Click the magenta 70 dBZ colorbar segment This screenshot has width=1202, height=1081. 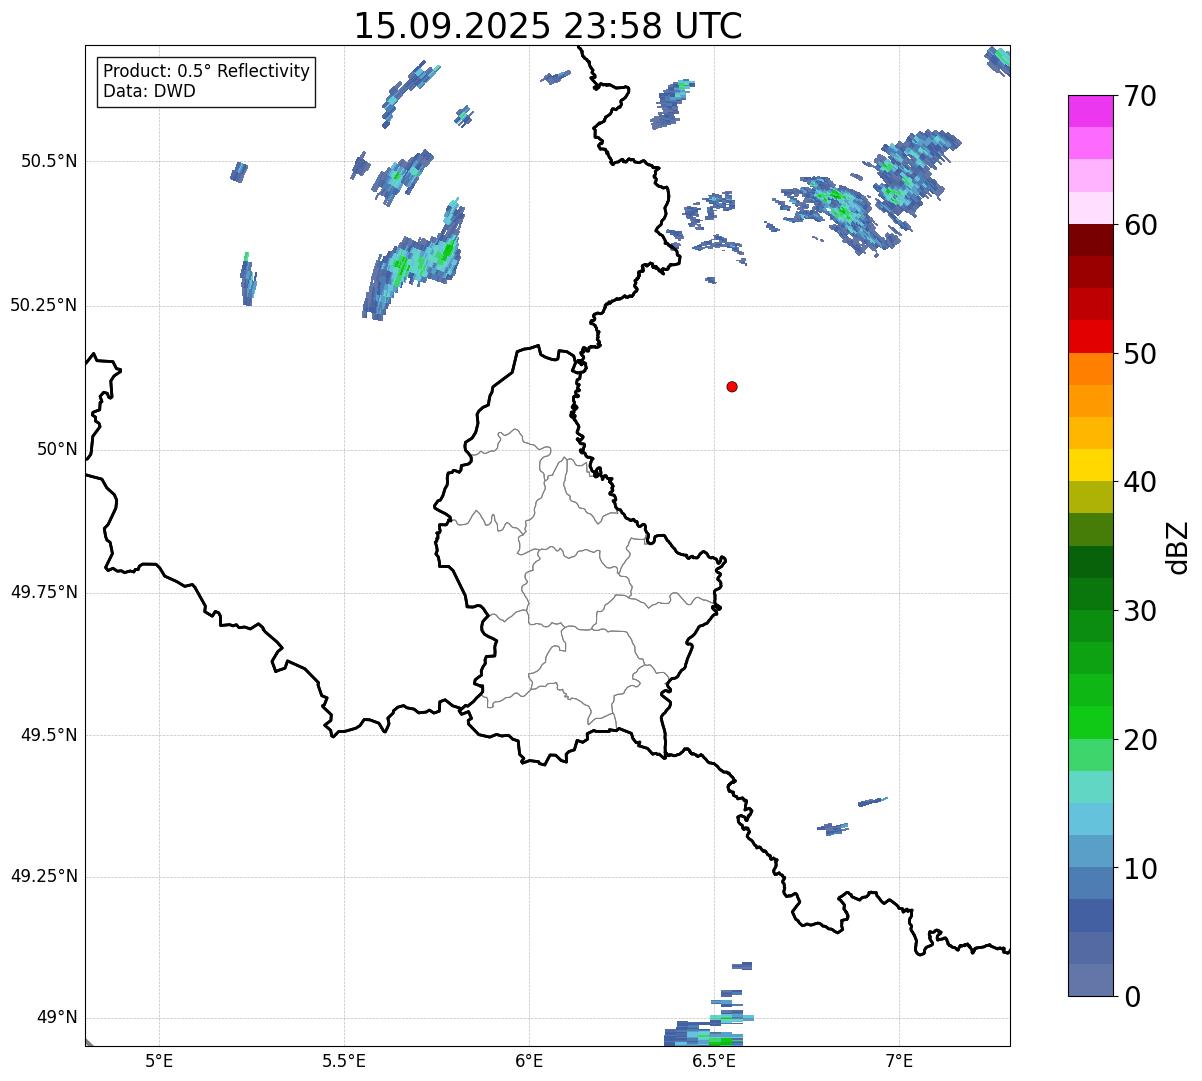(x=1091, y=111)
